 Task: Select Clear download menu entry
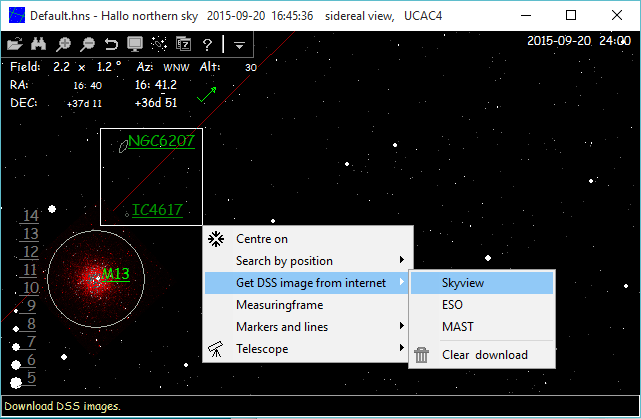pos(482,355)
